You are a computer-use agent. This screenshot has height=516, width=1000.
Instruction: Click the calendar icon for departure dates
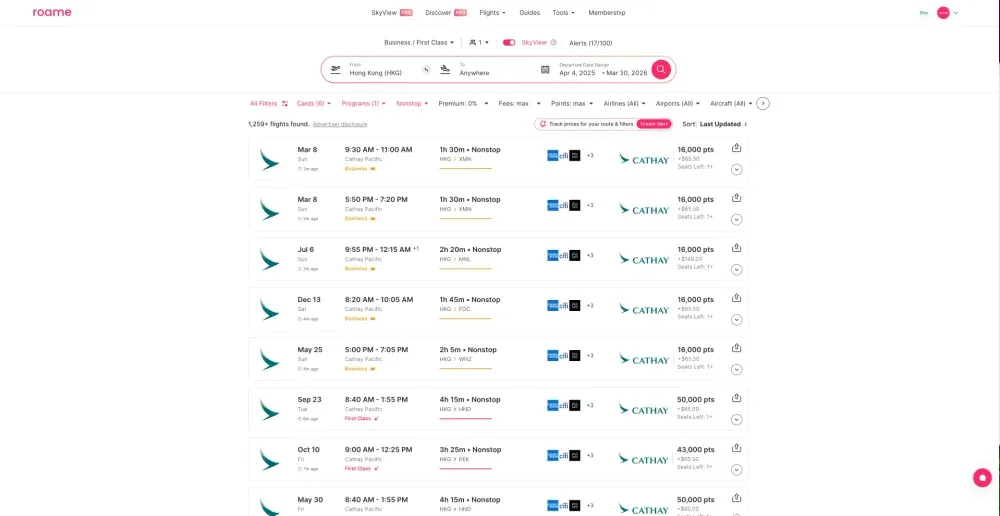point(545,70)
